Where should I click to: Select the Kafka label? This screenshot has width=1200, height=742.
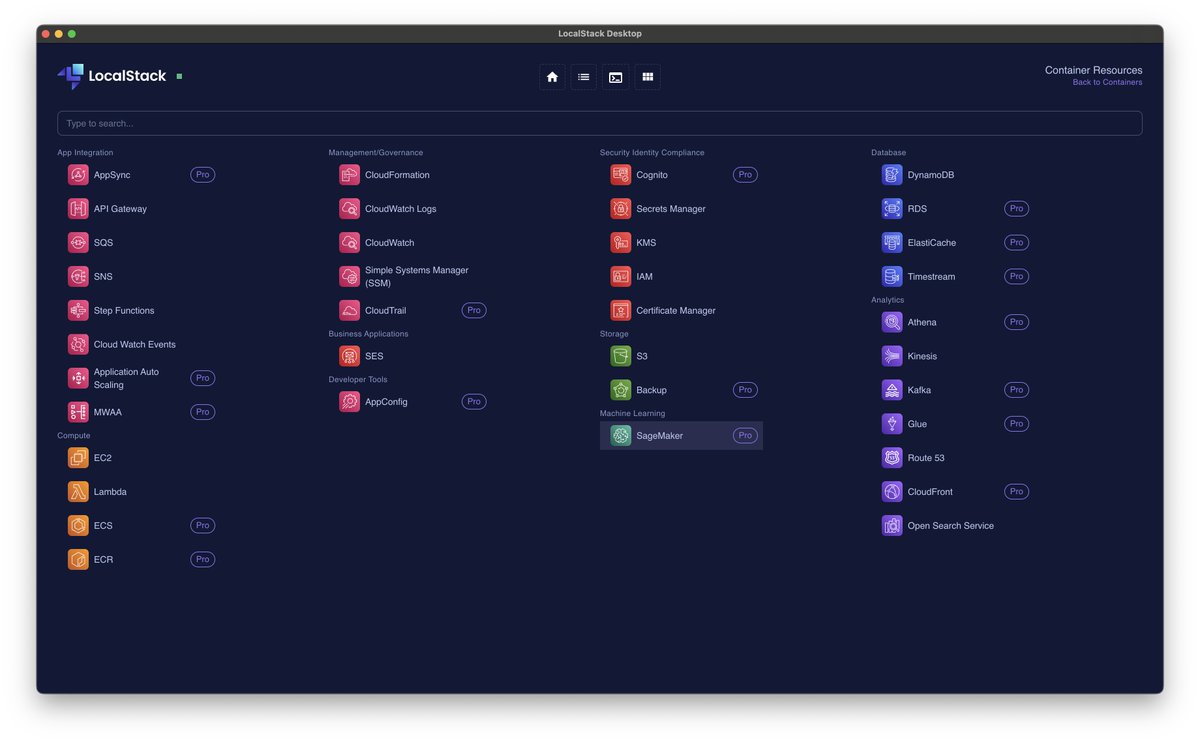920,390
